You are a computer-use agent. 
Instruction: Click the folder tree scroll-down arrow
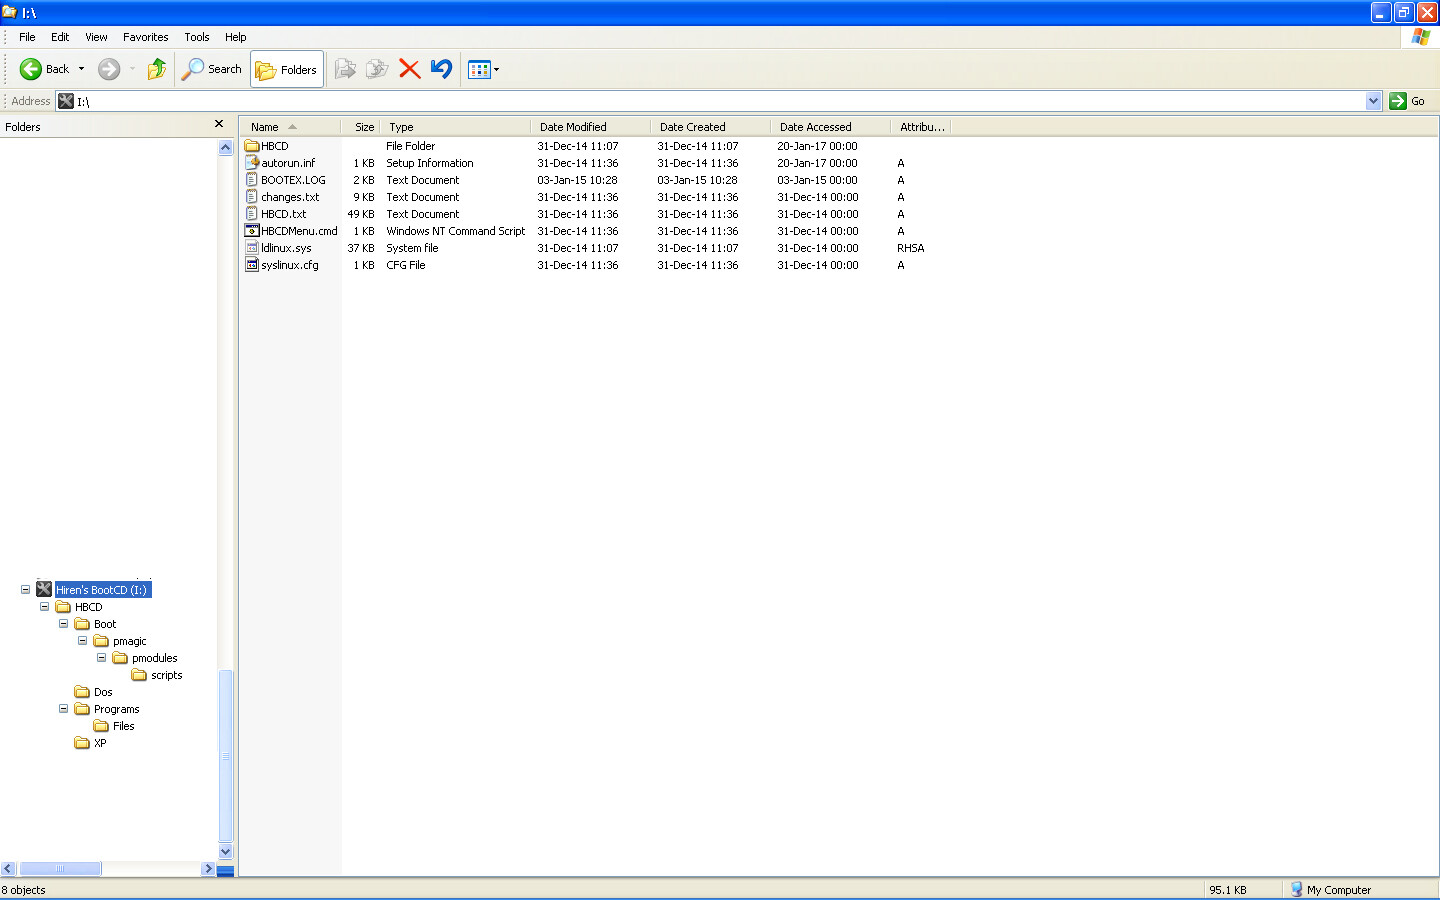click(226, 852)
